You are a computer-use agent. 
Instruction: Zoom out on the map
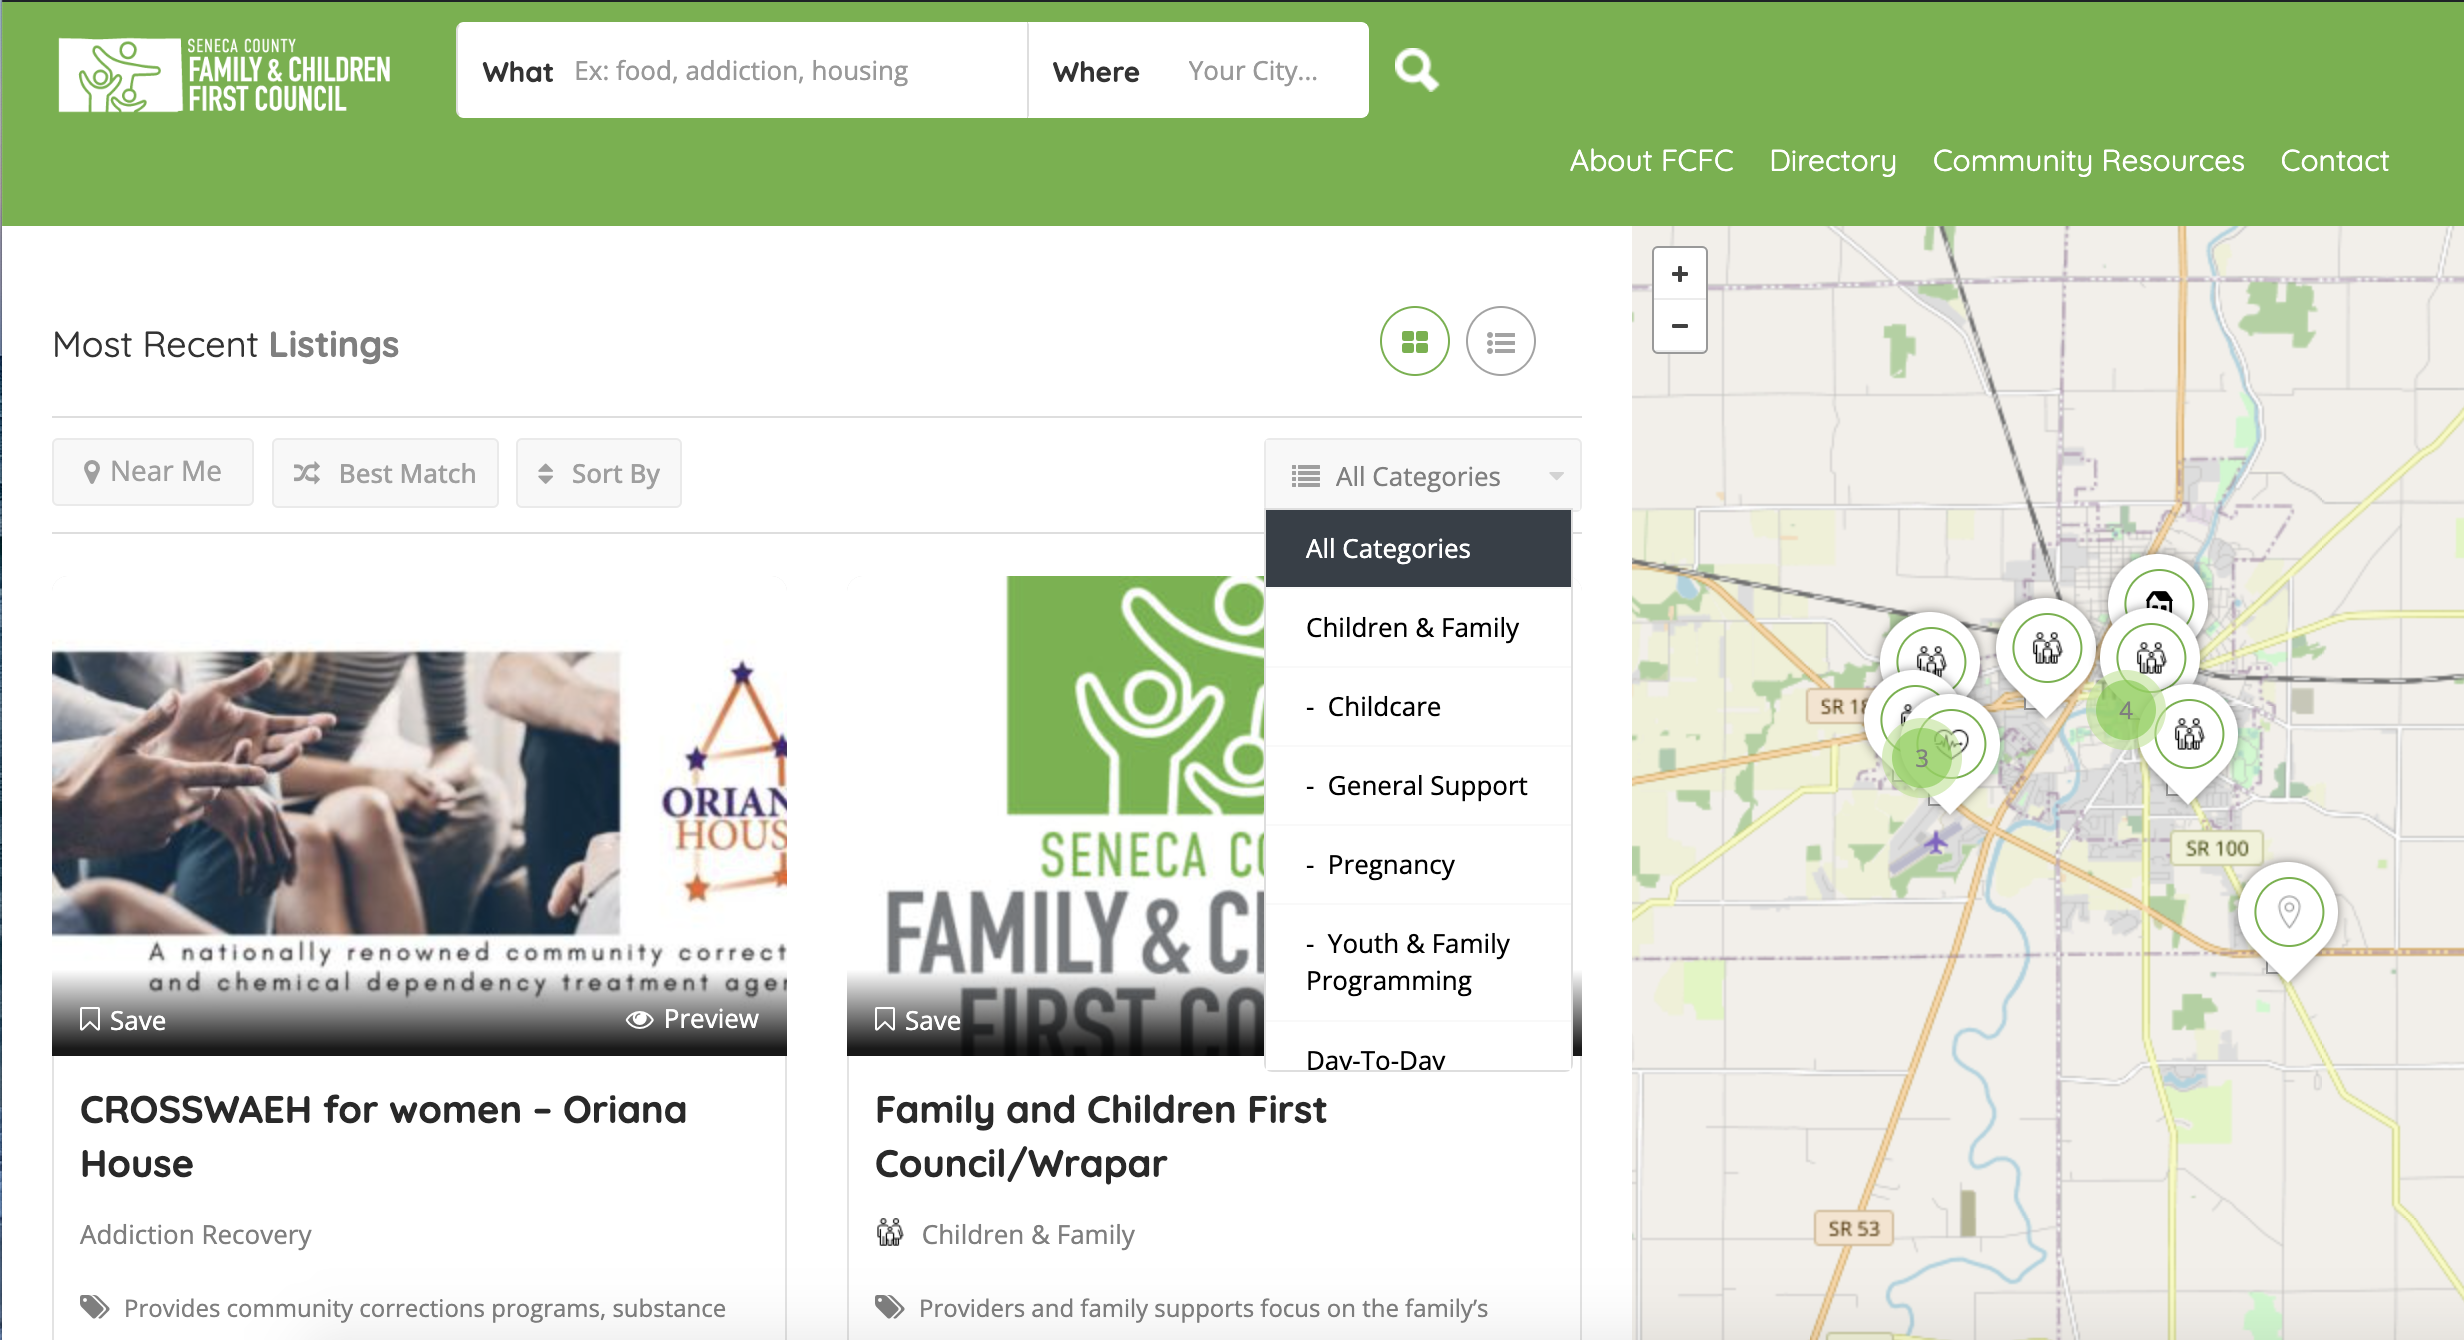[1679, 326]
